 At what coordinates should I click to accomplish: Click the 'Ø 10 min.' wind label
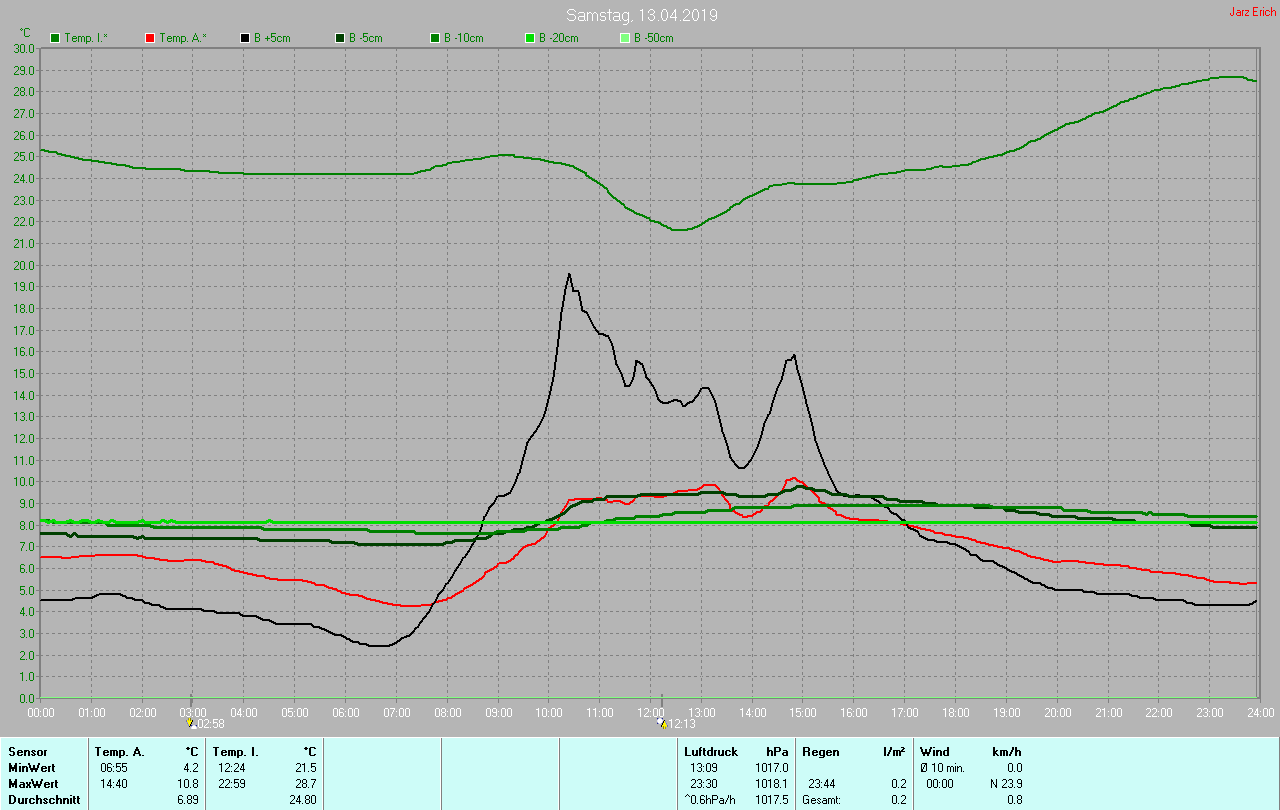[x=943, y=767]
